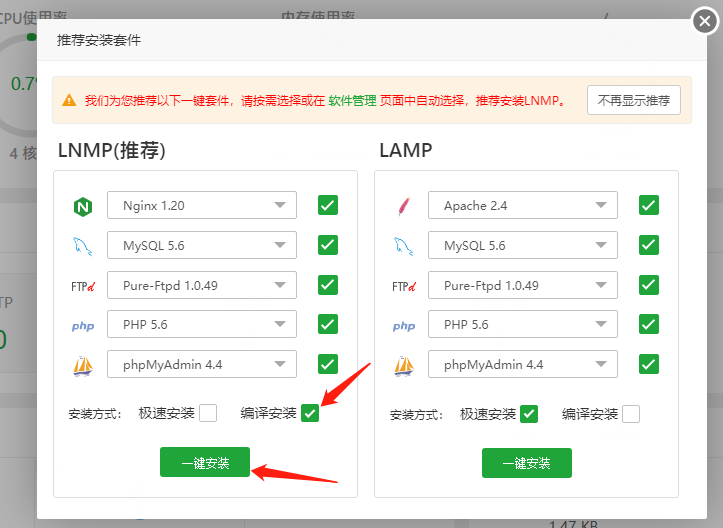Uncheck phpMyAdmin 4.4 in LNMP
Image resolution: width=723 pixels, height=528 pixels.
click(328, 364)
